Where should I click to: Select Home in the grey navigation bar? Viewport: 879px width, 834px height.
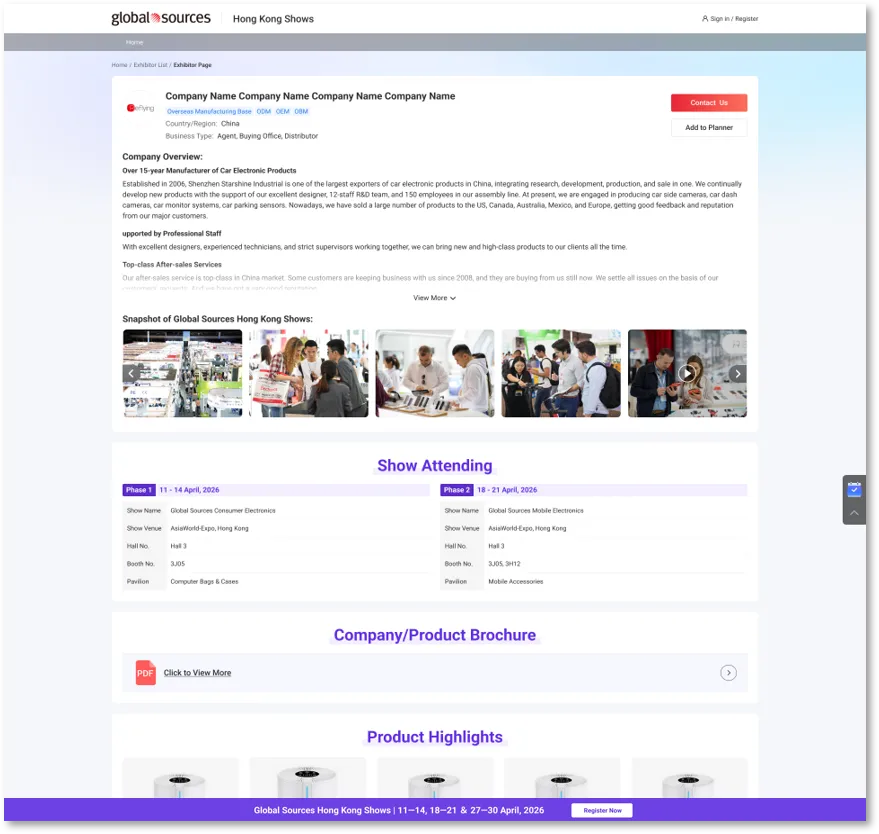click(x=135, y=43)
